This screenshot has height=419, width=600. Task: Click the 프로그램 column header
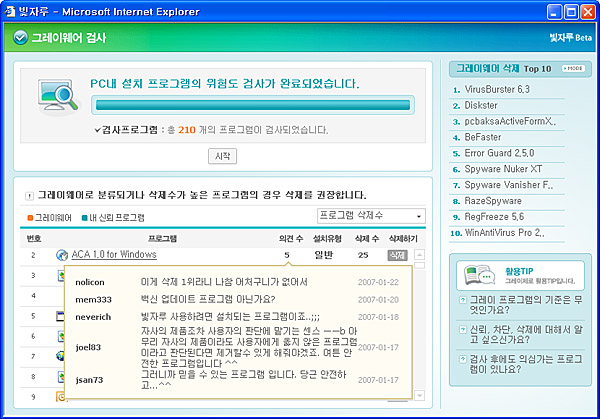tap(163, 239)
